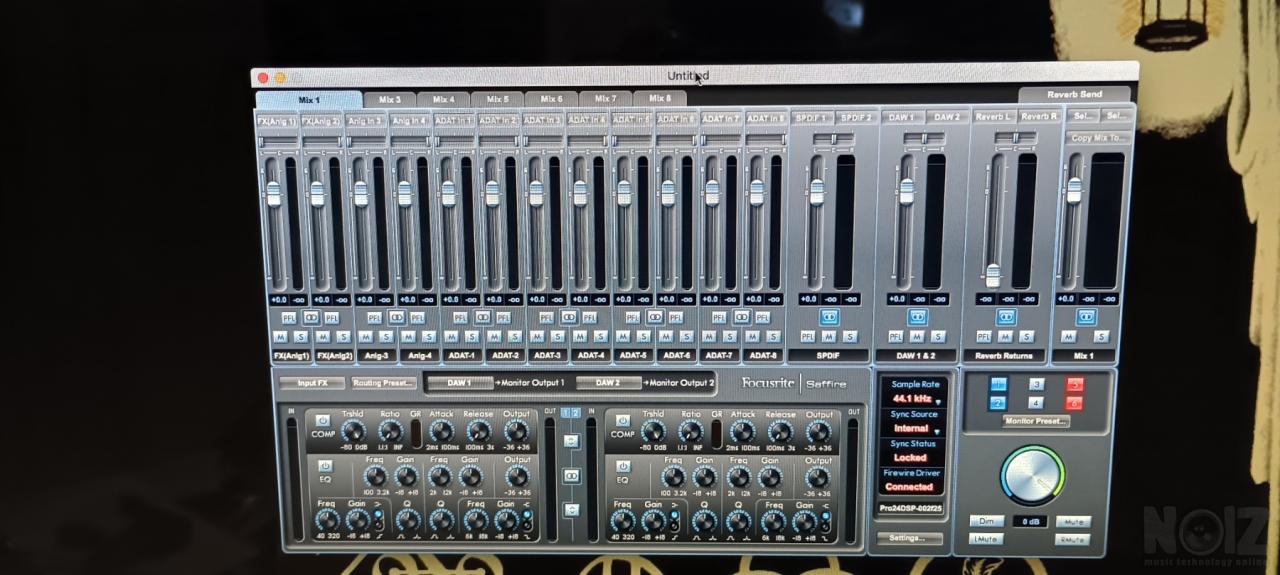Image resolution: width=1280 pixels, height=575 pixels.
Task: Click the Settings... button
Action: (x=909, y=538)
